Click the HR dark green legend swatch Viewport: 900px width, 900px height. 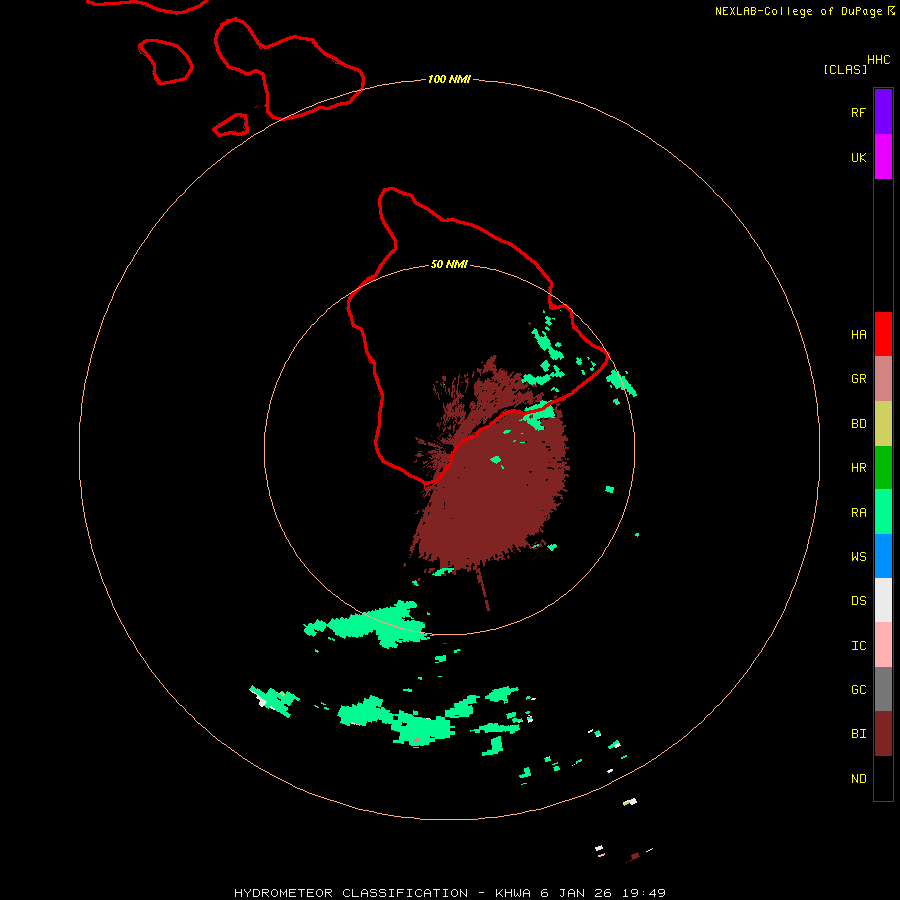(x=883, y=468)
